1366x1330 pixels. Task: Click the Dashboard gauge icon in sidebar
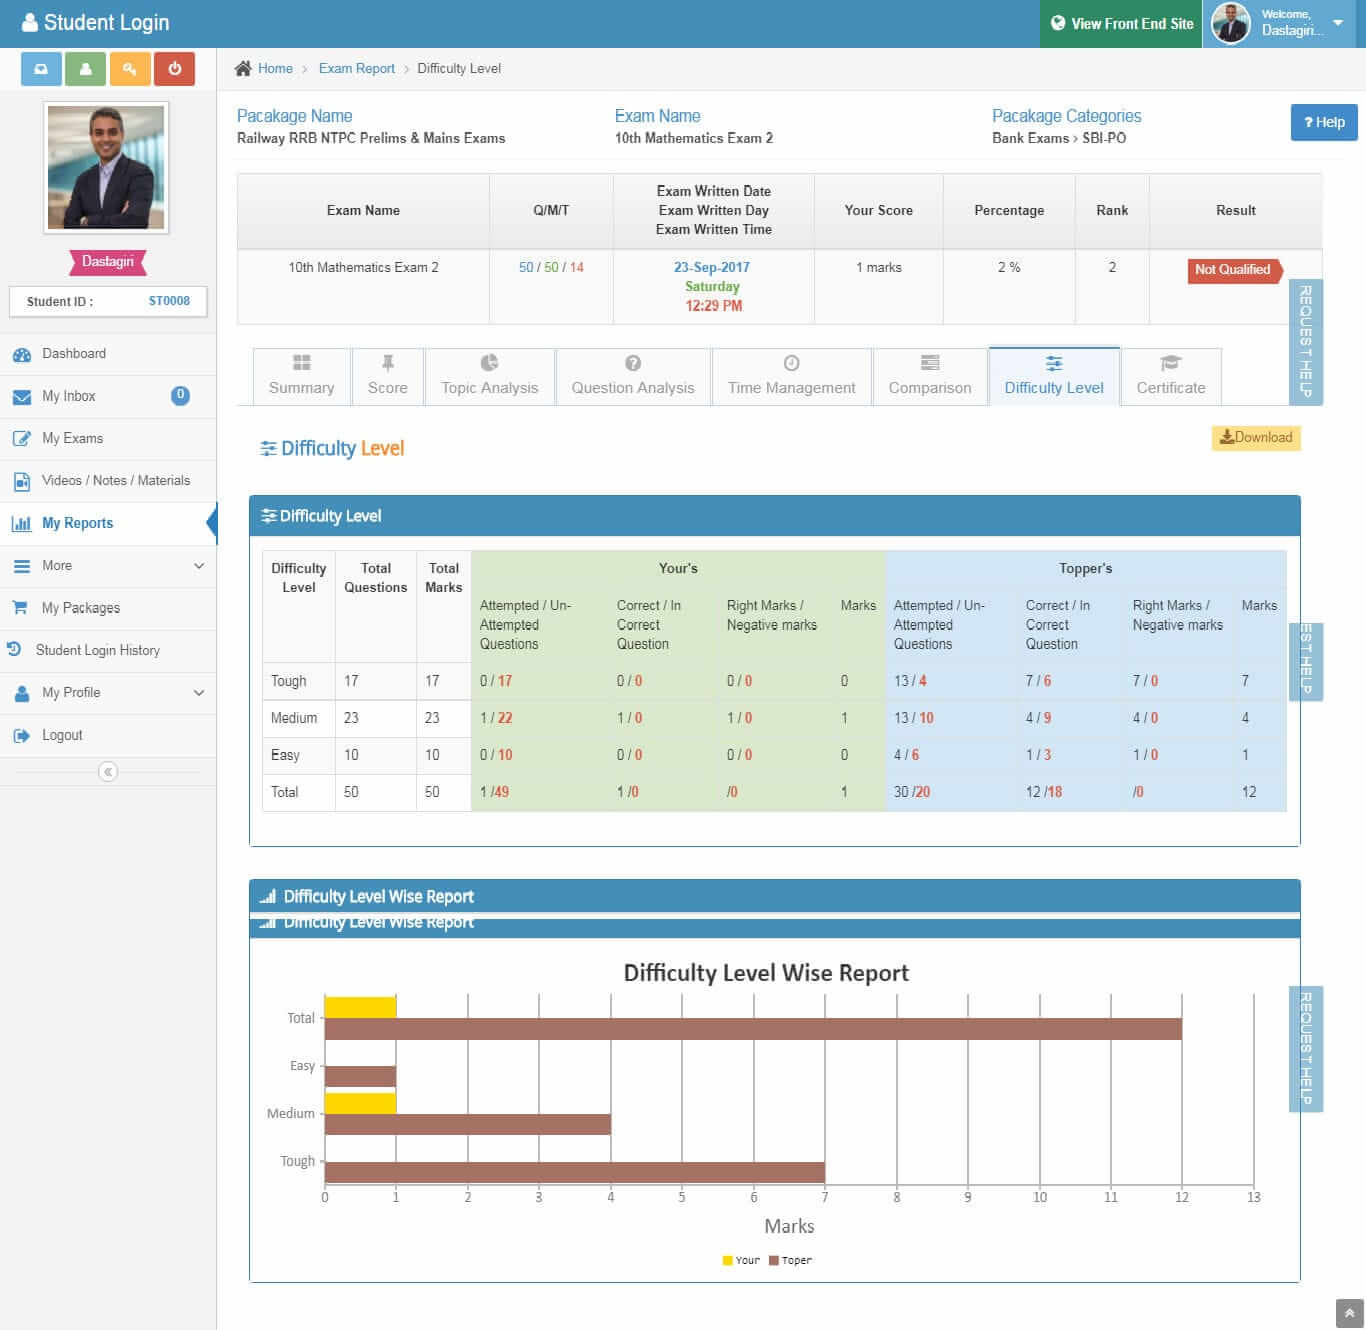[x=22, y=354]
